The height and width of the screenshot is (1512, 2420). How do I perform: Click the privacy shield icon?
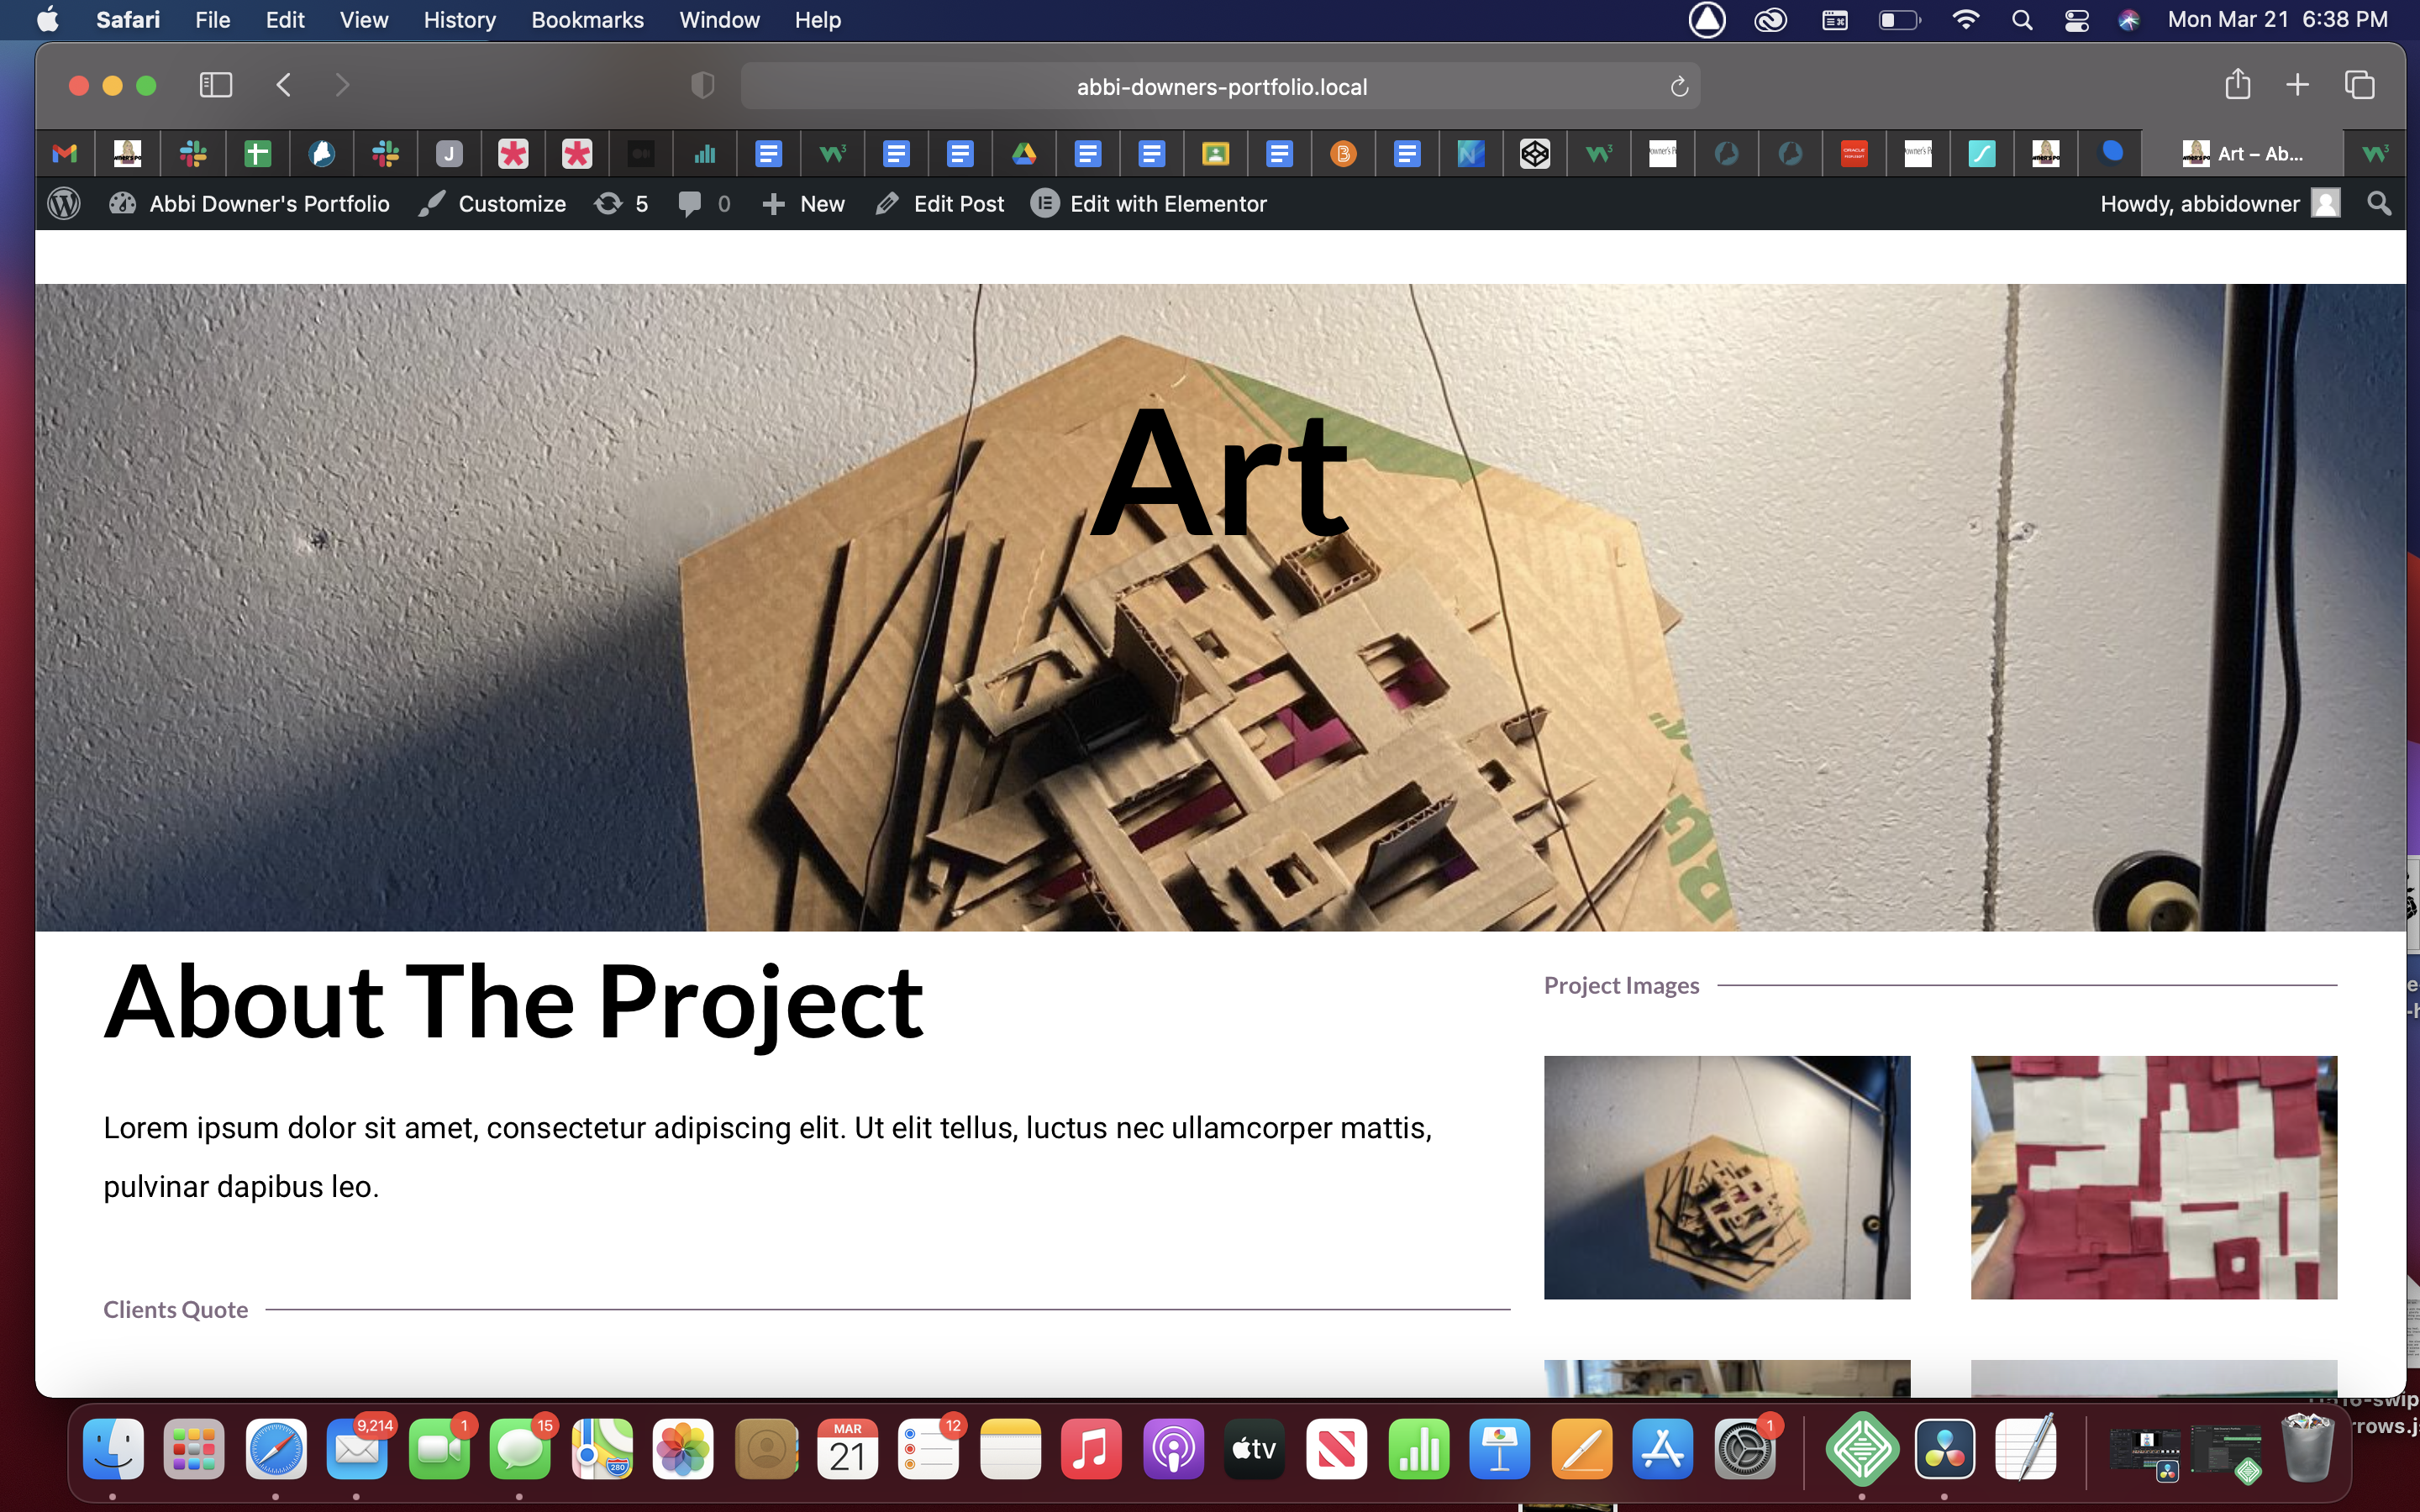(x=703, y=86)
